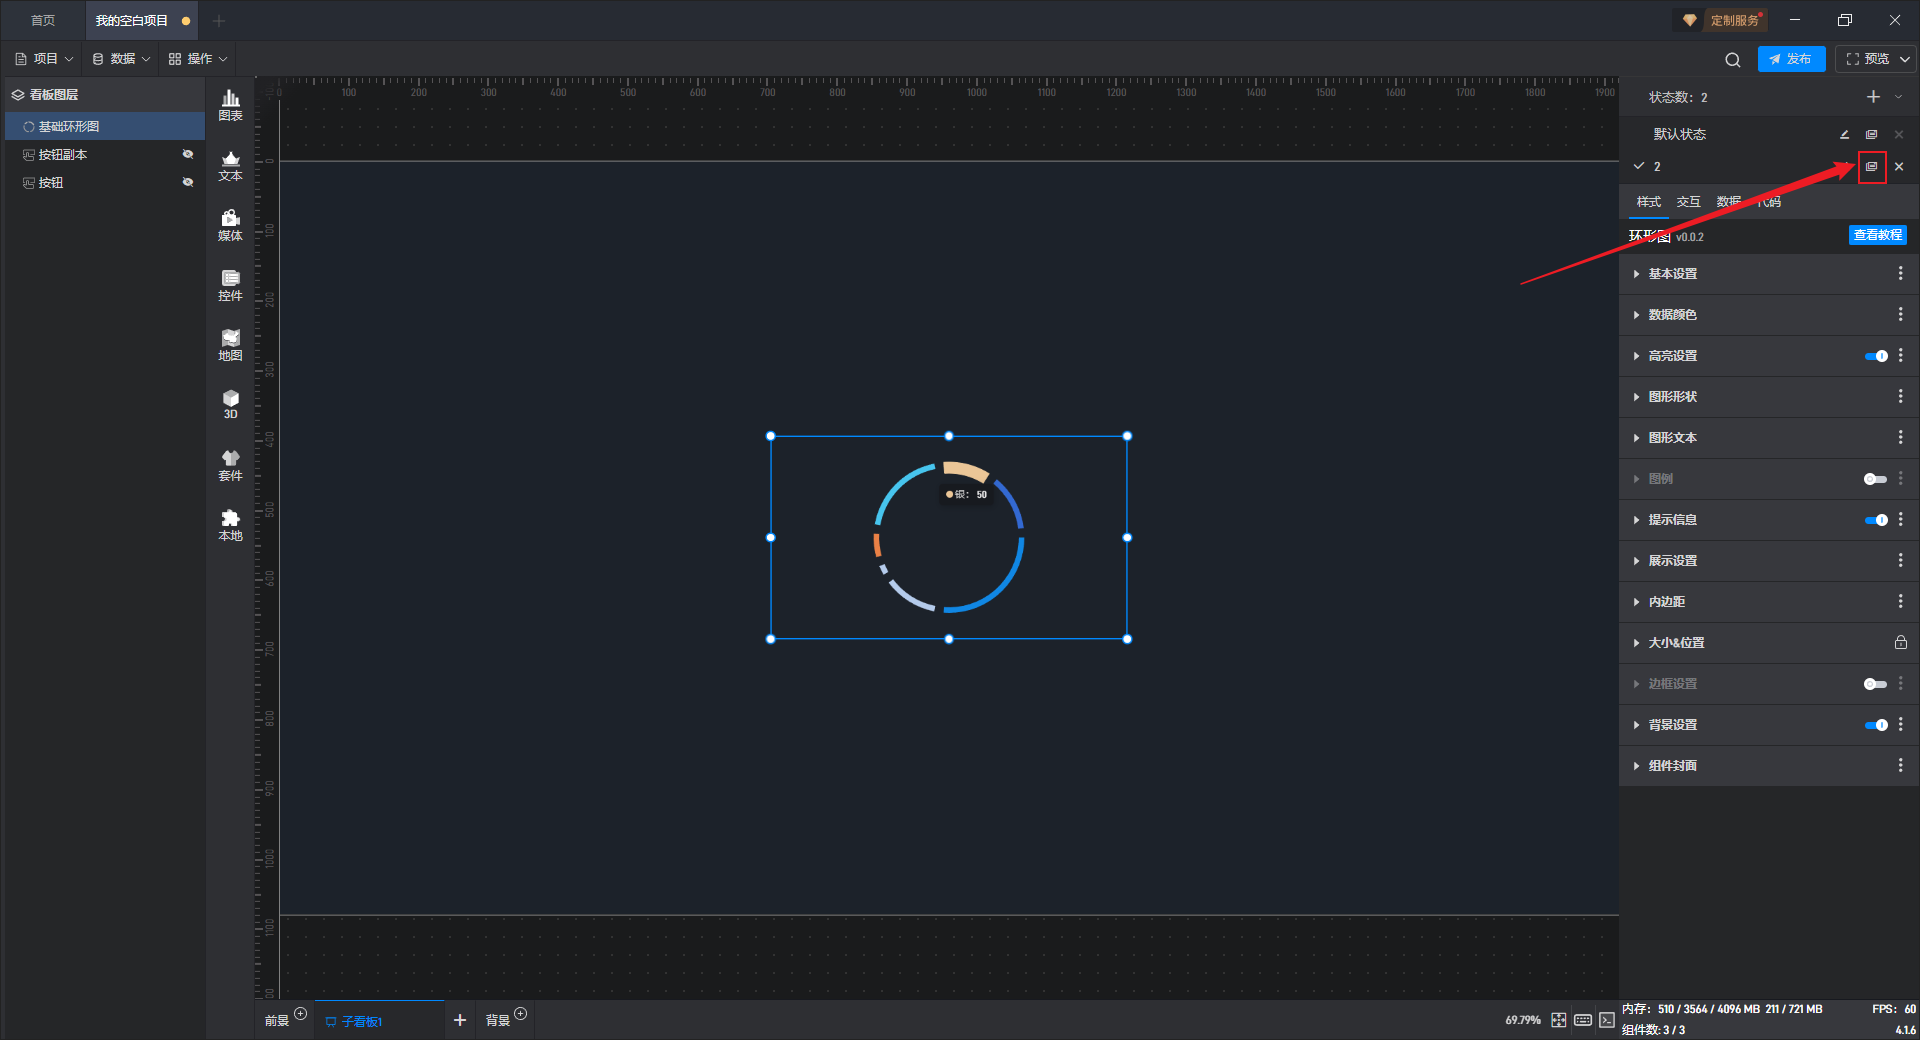Click the 发布 publish button
Viewport: 1920px width, 1040px height.
tap(1790, 59)
